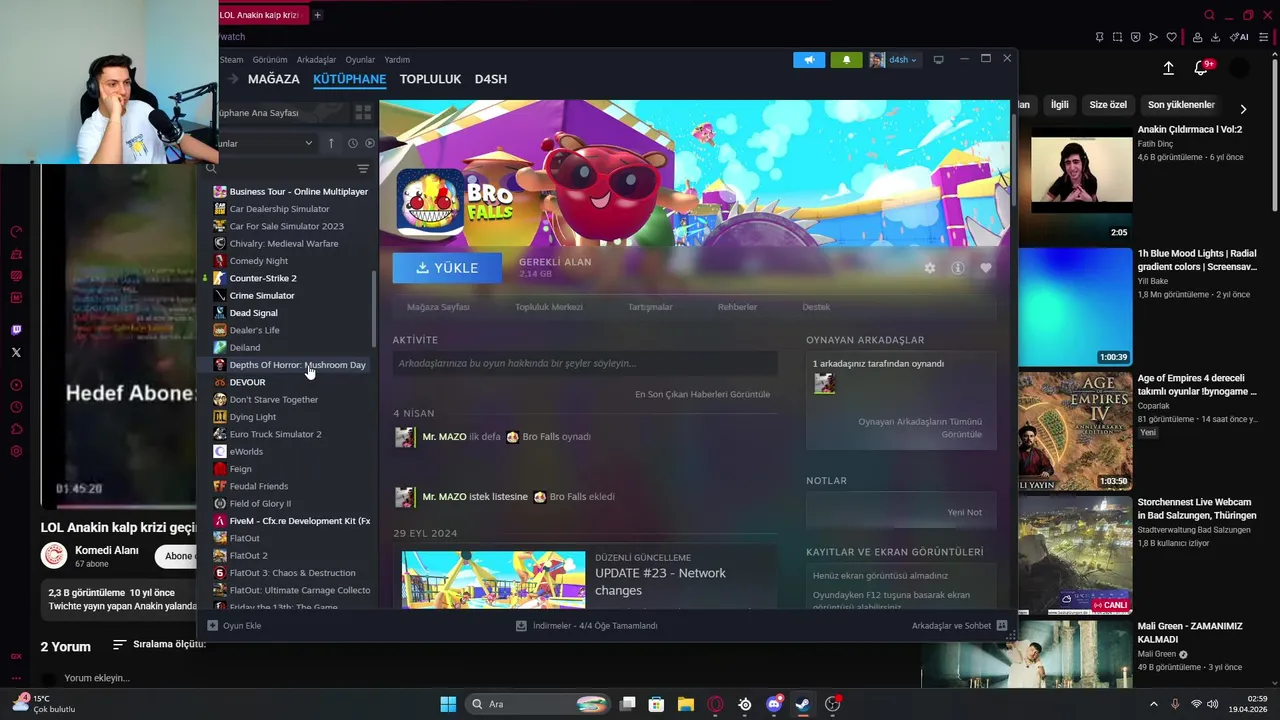Click the activity comment input field
Image resolution: width=1280 pixels, height=720 pixels.
point(584,363)
